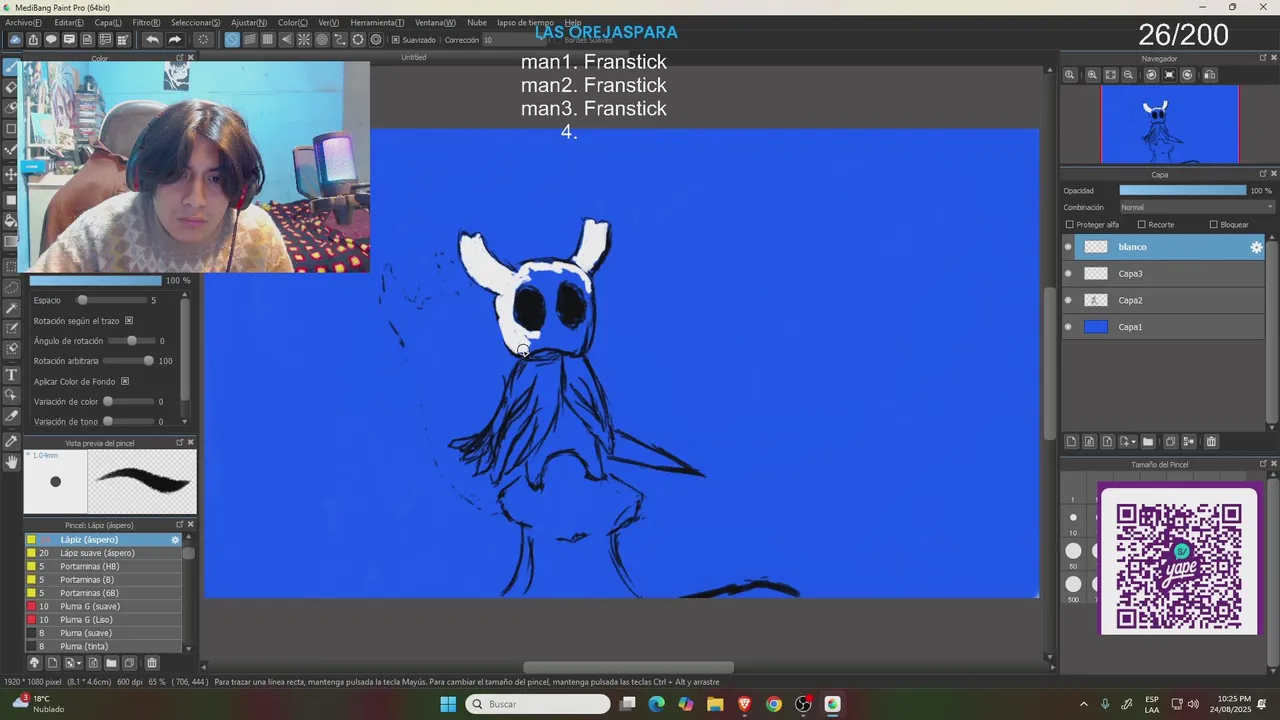
Task: Enable concentric circle snap guide
Action: click(x=322, y=40)
